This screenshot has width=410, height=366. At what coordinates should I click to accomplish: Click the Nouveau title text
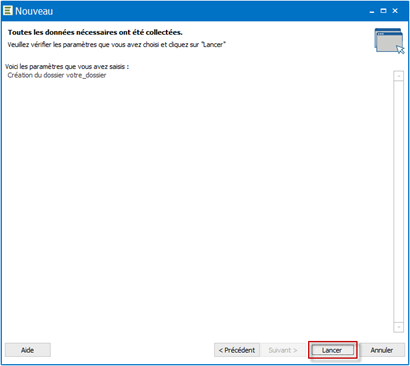click(x=34, y=11)
